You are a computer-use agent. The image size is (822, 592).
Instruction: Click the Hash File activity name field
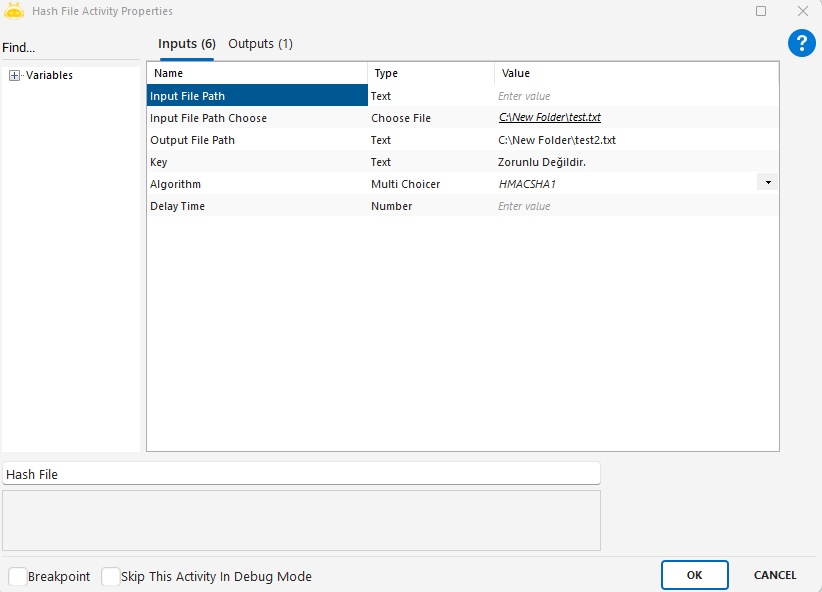(x=301, y=474)
